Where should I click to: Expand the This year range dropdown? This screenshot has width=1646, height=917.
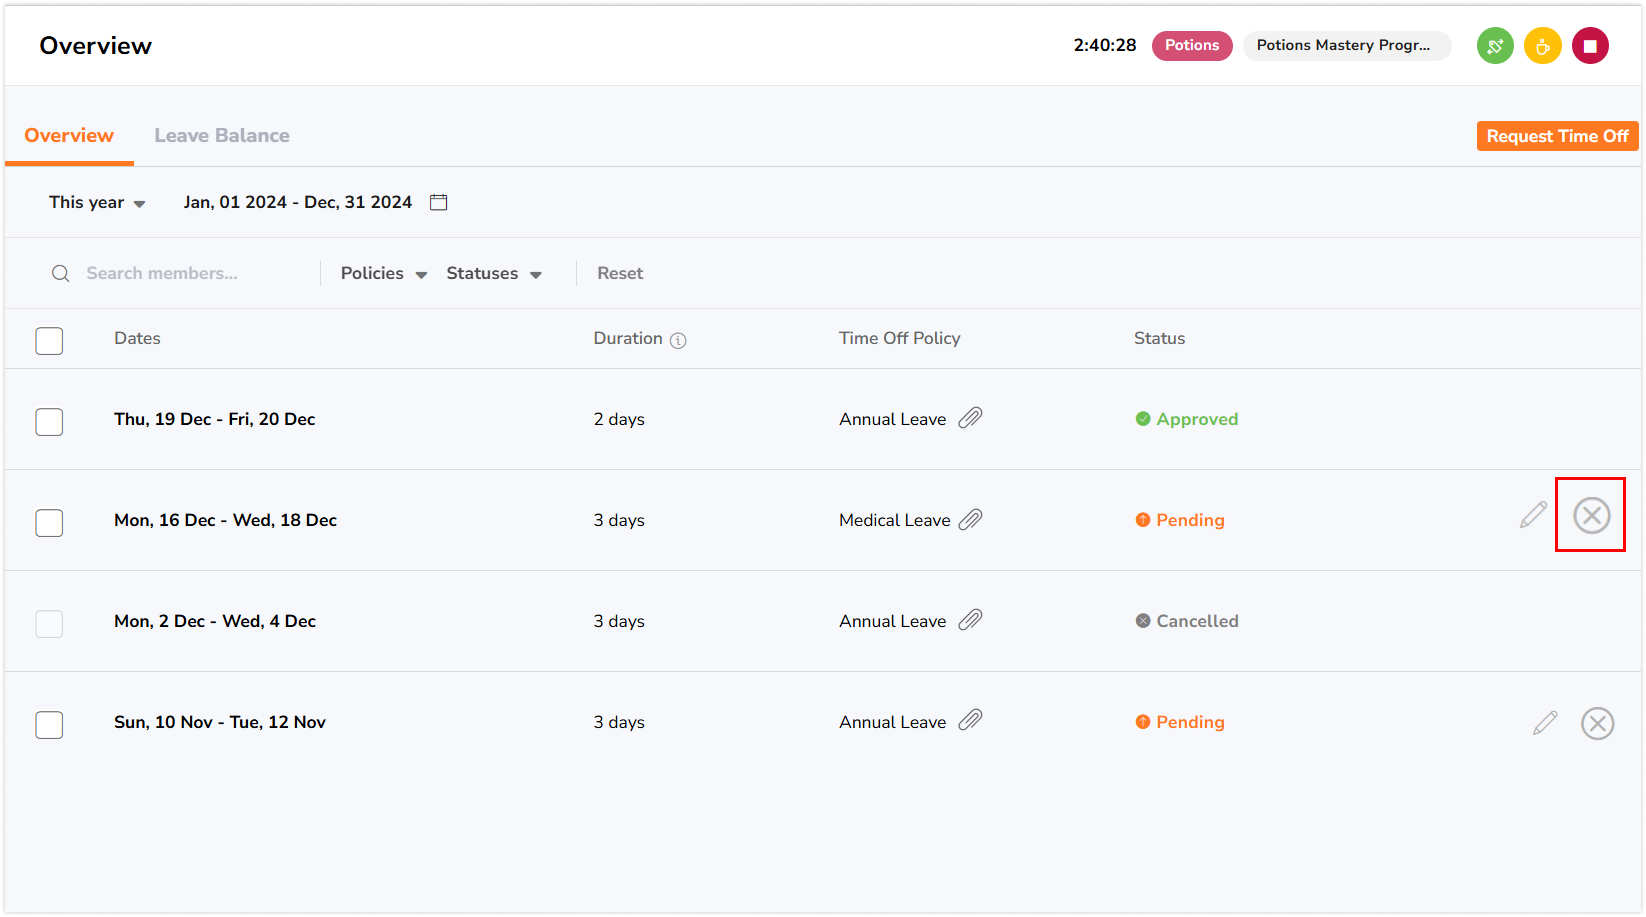click(97, 202)
